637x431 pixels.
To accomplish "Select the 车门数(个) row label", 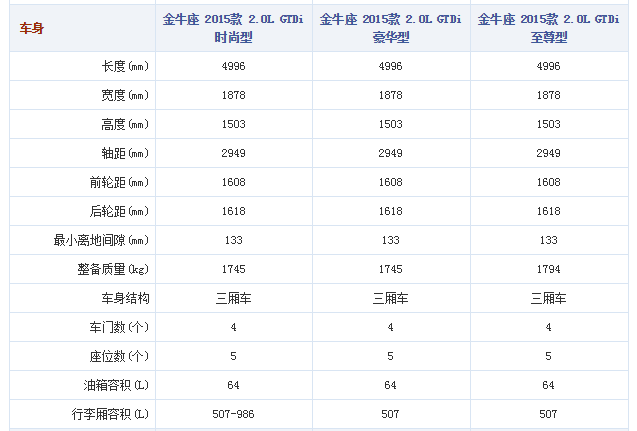I will [119, 327].
